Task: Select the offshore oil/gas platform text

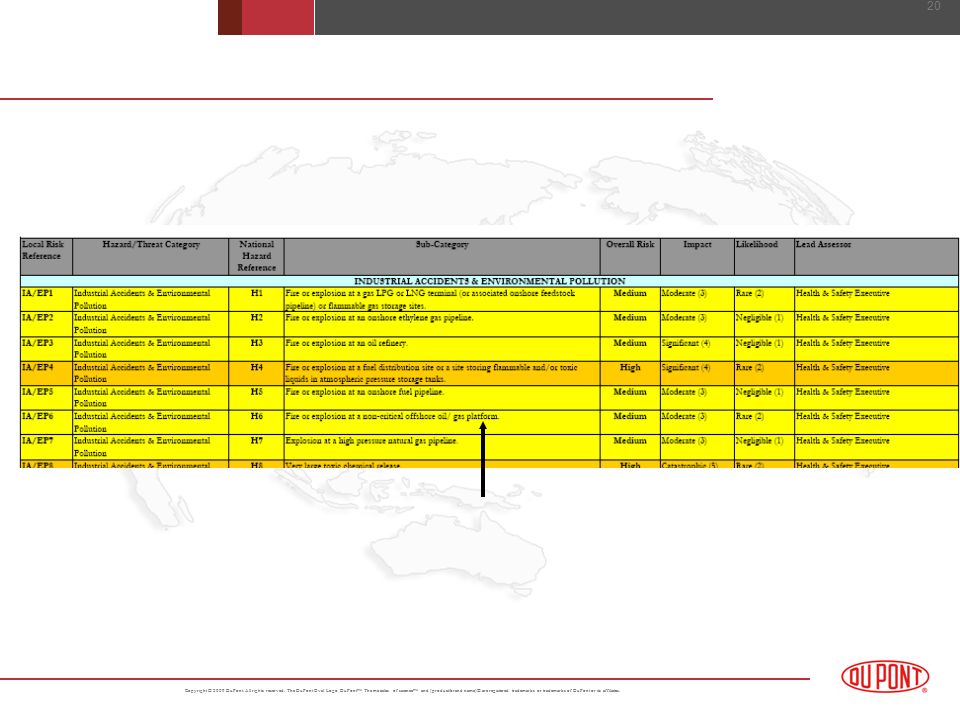Action: pyautogui.click(x=392, y=416)
